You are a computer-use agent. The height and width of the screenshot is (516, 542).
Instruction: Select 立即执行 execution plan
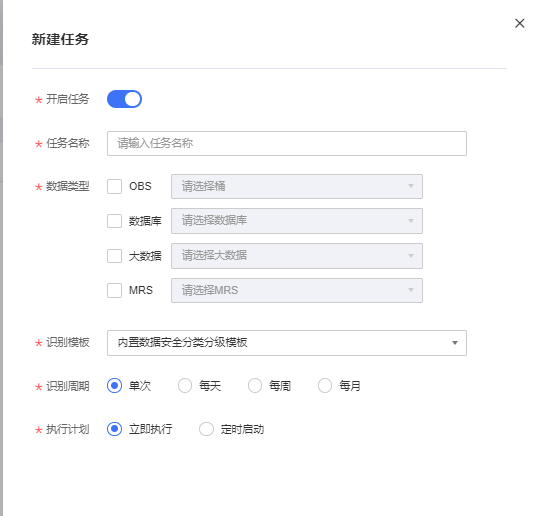coord(114,429)
